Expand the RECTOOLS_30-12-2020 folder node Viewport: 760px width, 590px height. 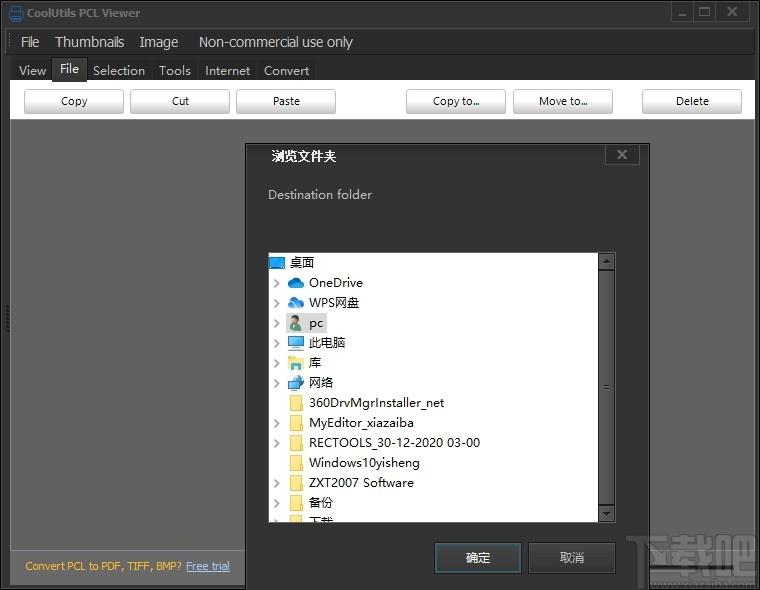pos(276,443)
